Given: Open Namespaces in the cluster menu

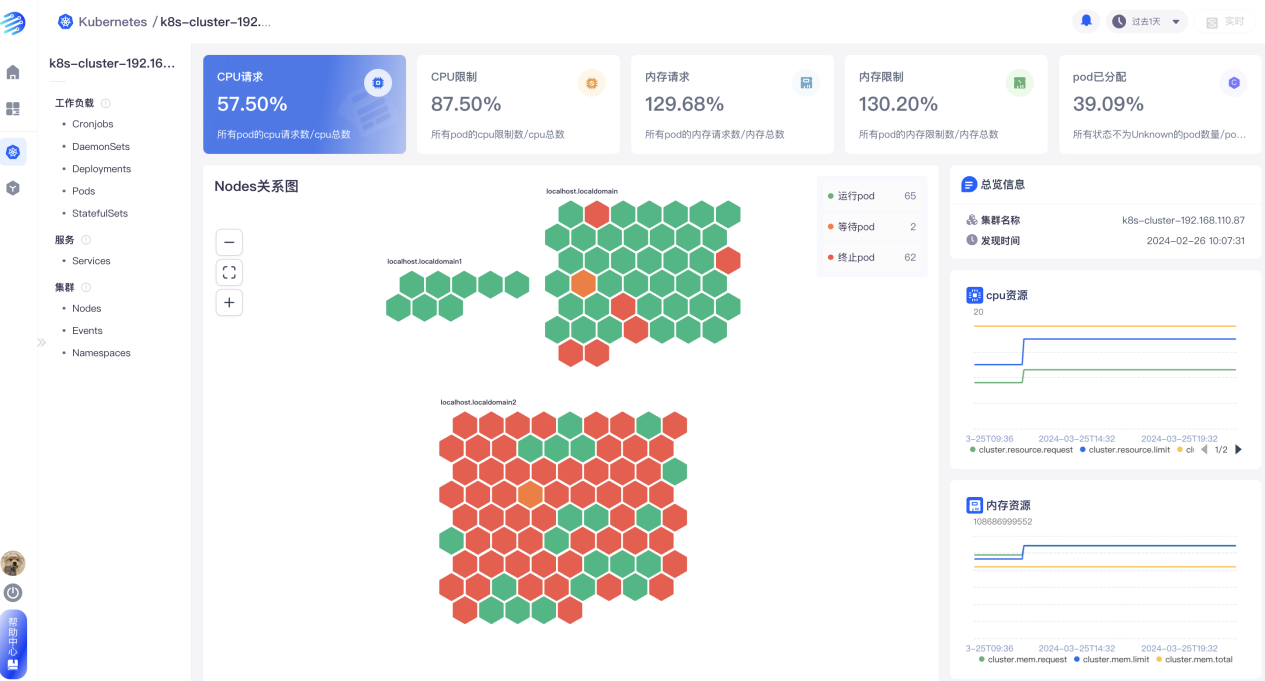Looking at the screenshot, I should 101,353.
